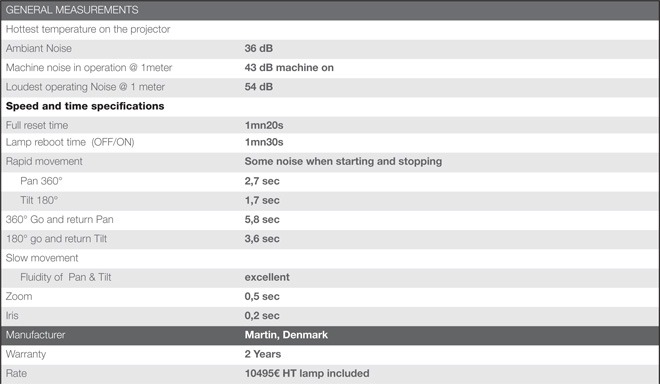Select the Ambiant Noise row label

coord(39,48)
